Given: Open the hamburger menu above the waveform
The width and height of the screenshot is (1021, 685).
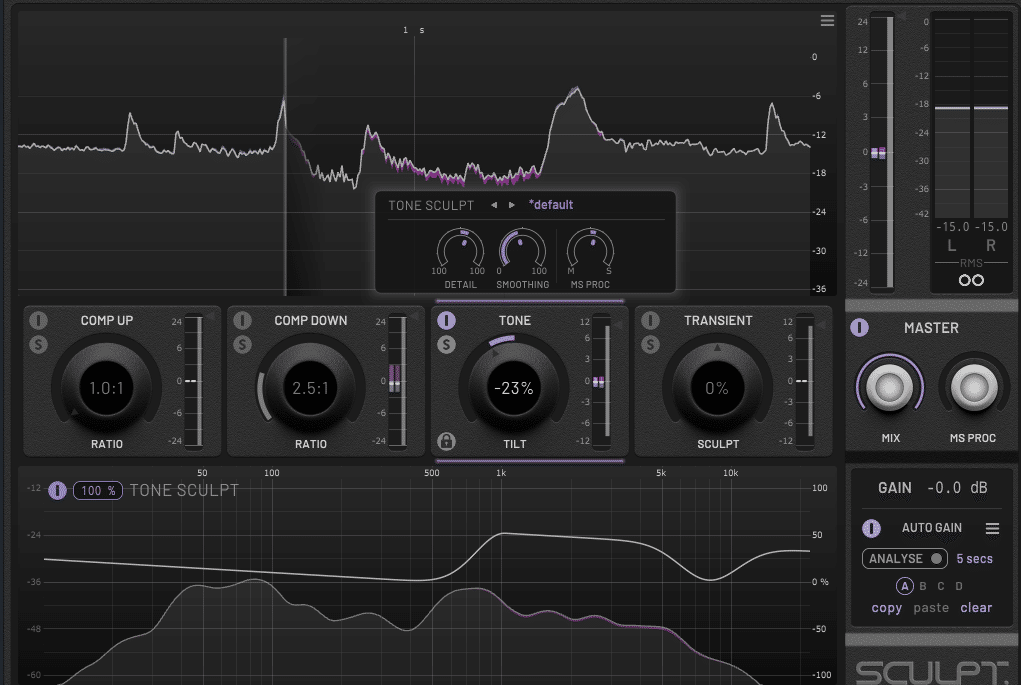Looking at the screenshot, I should point(827,21).
